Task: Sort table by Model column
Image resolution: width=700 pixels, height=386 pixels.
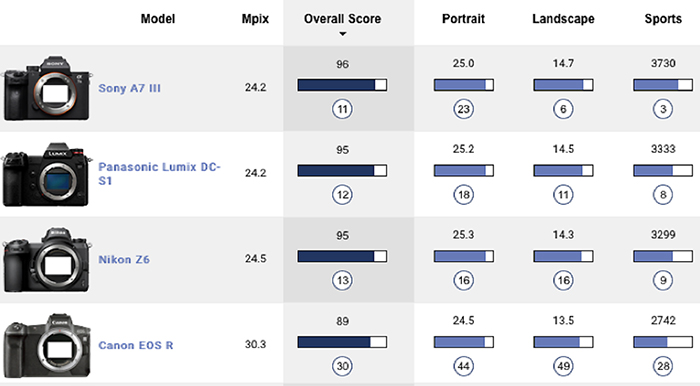Action: (158, 19)
